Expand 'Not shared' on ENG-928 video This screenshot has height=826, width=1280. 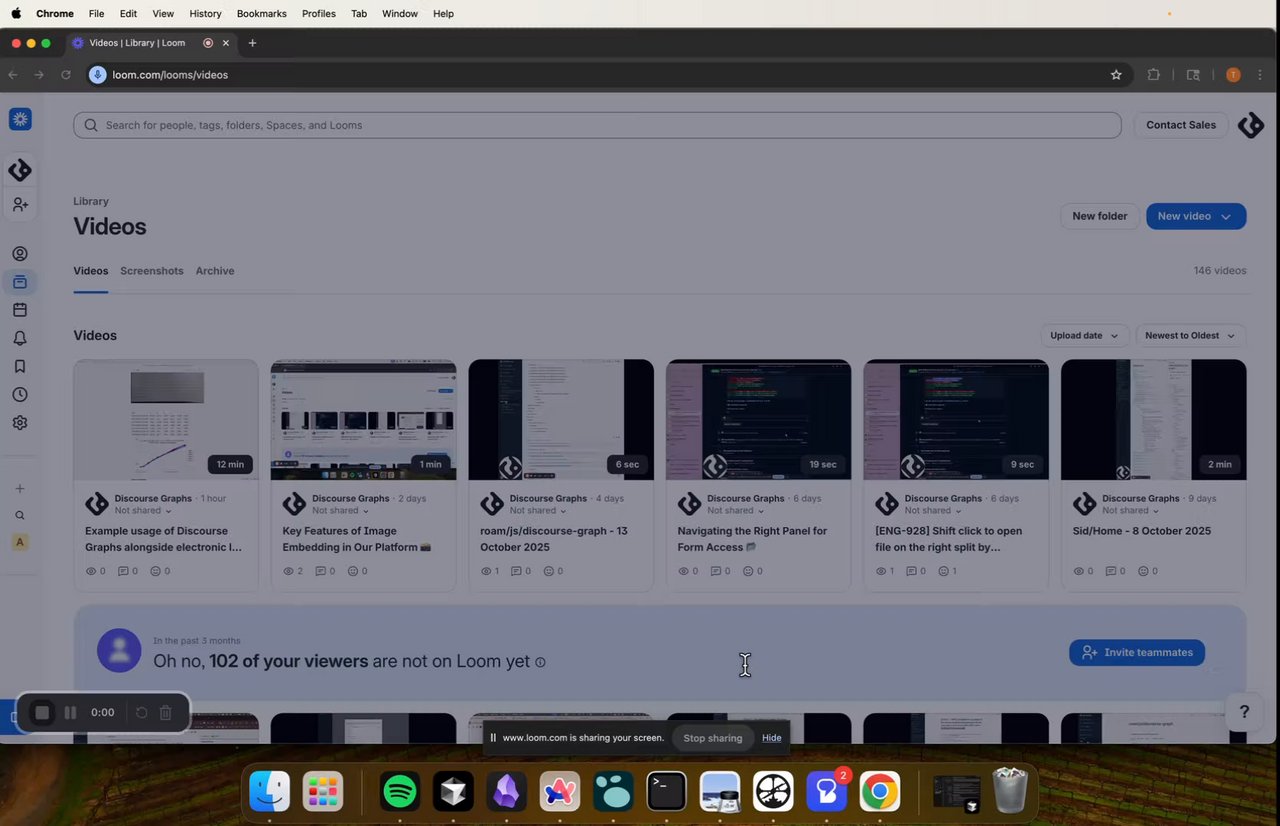click(933, 511)
